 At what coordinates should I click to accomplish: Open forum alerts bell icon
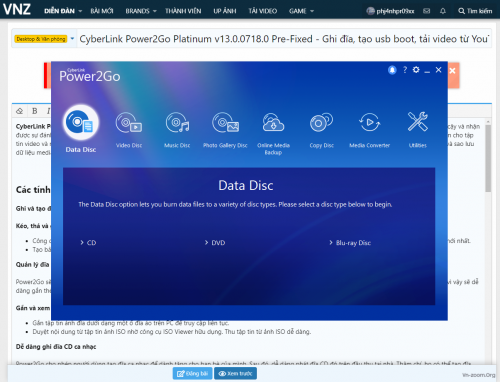tap(443, 11)
